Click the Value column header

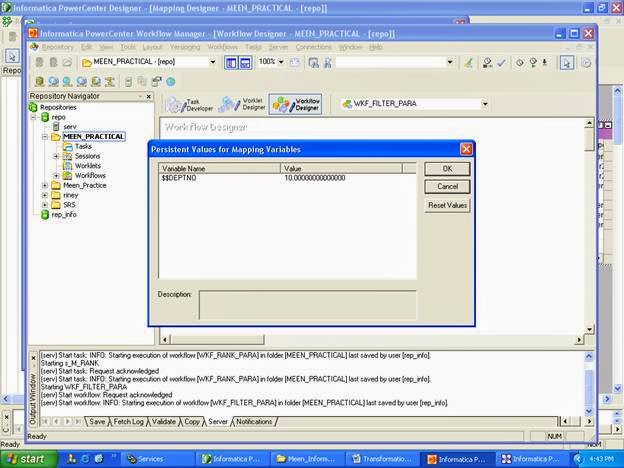click(341, 168)
